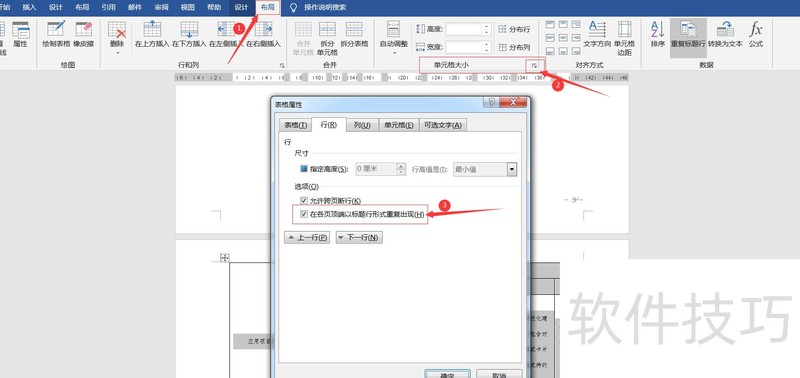Image resolution: width=800 pixels, height=378 pixels.
Task: Toggle 允许跨页断行 checkbox
Action: 304,201
